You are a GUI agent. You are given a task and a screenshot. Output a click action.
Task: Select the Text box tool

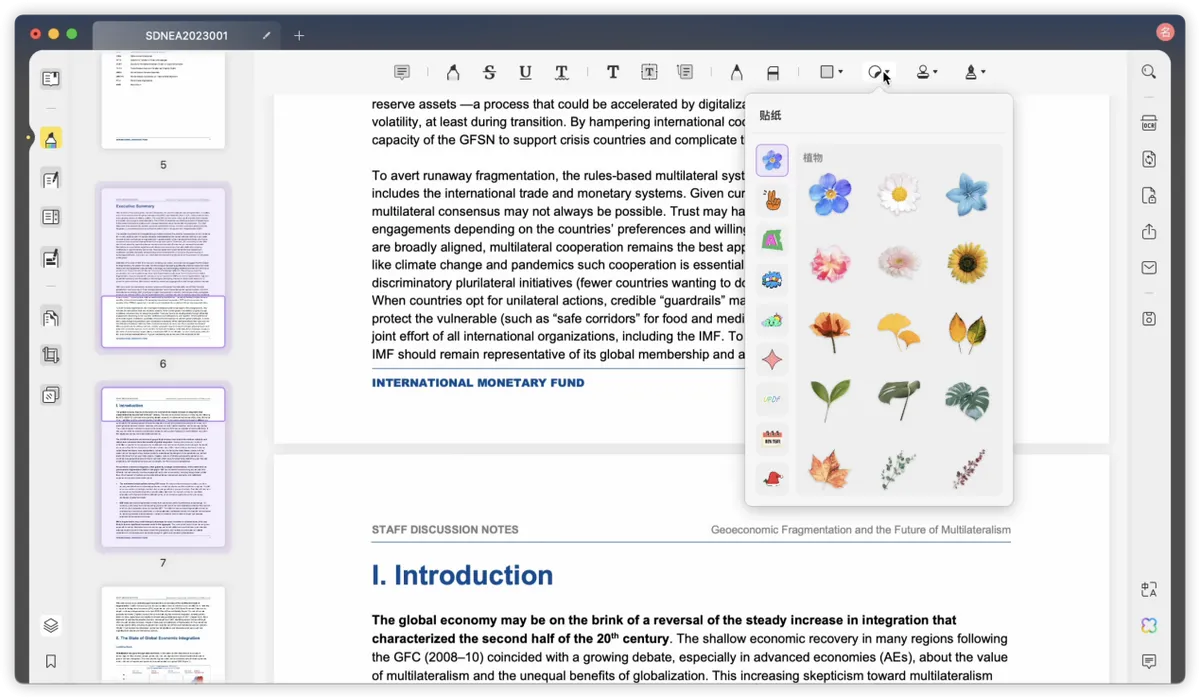[x=649, y=72]
